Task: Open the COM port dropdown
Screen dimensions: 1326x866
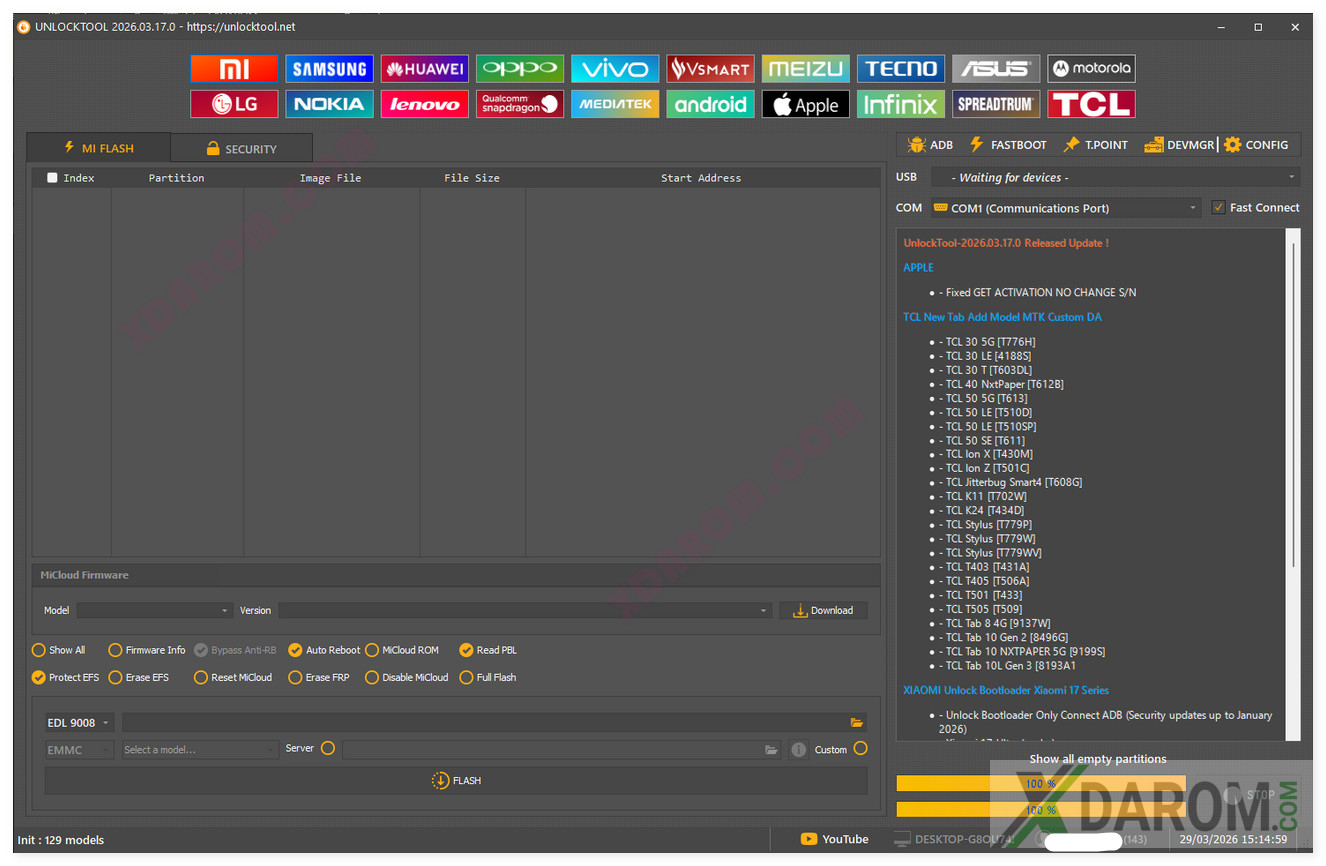Action: [x=1064, y=208]
